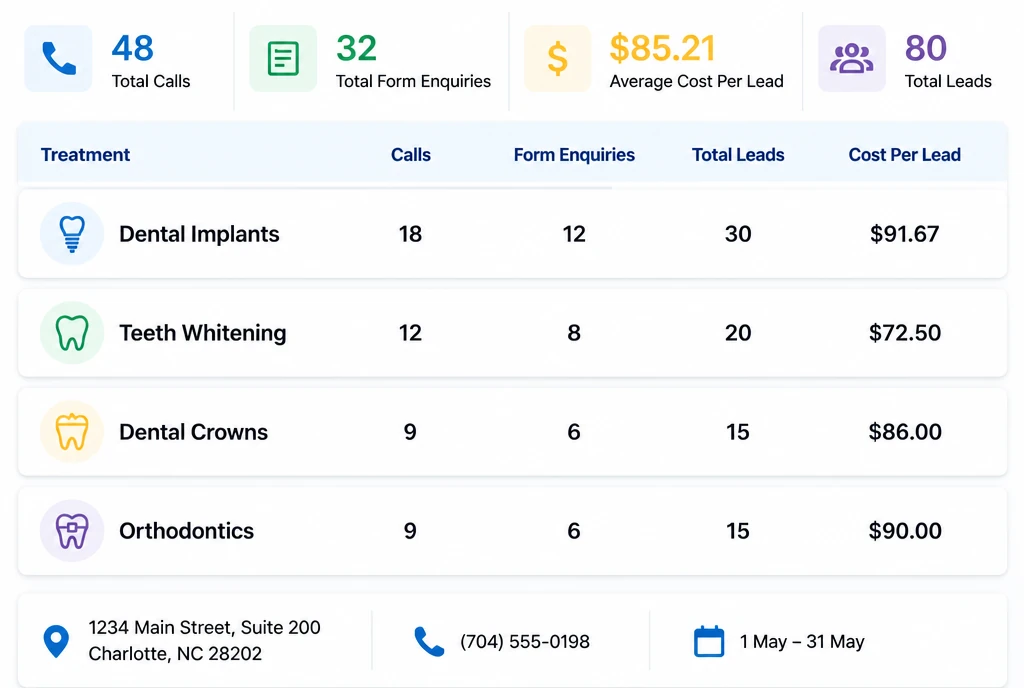Screen dimensions: 1024x688
Task: Select the Dental Implants row name
Action: point(199,234)
